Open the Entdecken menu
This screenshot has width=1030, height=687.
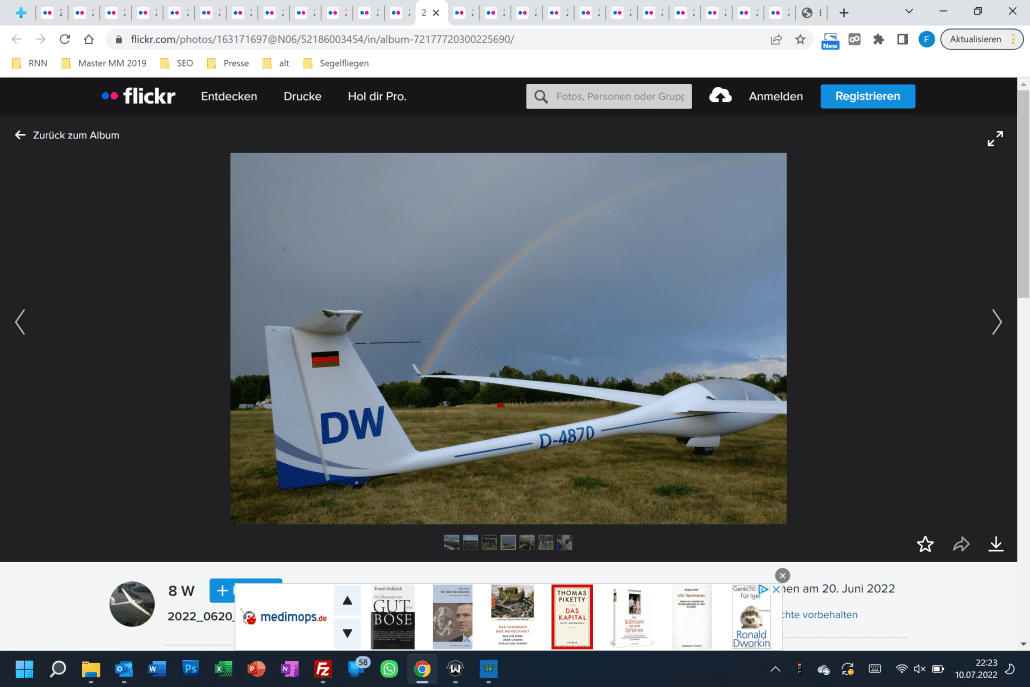click(229, 96)
